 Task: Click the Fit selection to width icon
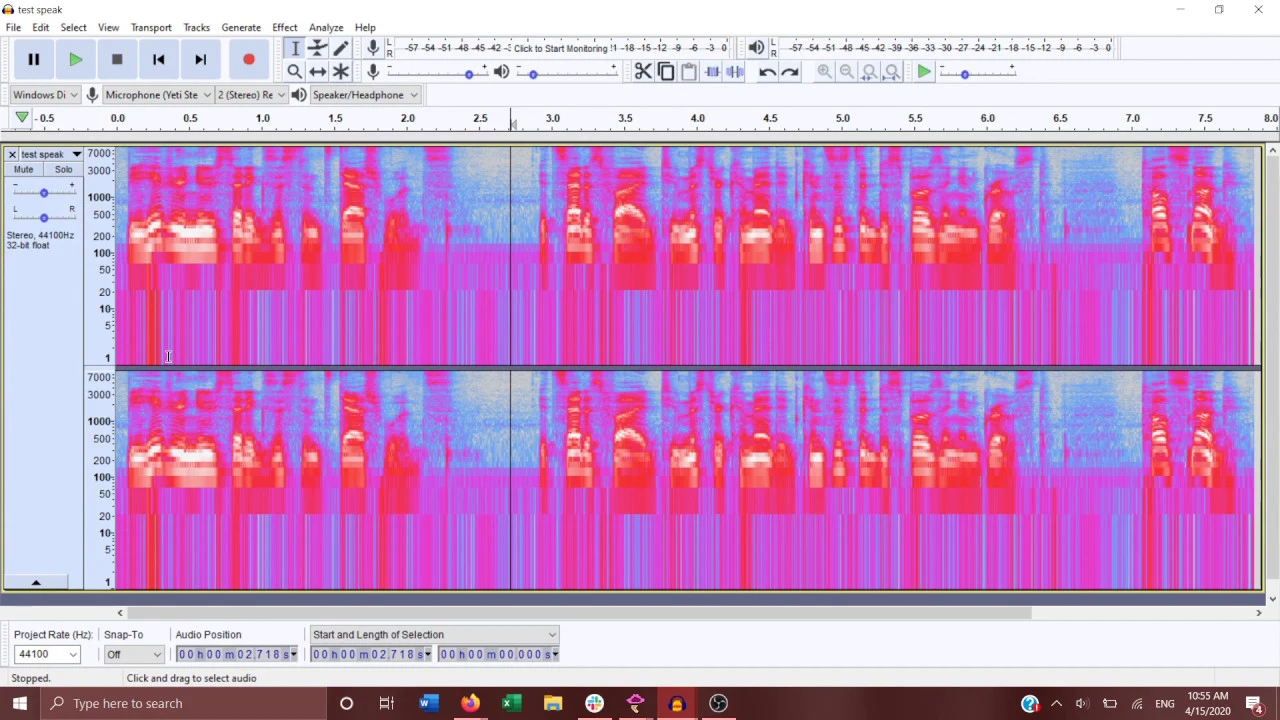tap(870, 72)
